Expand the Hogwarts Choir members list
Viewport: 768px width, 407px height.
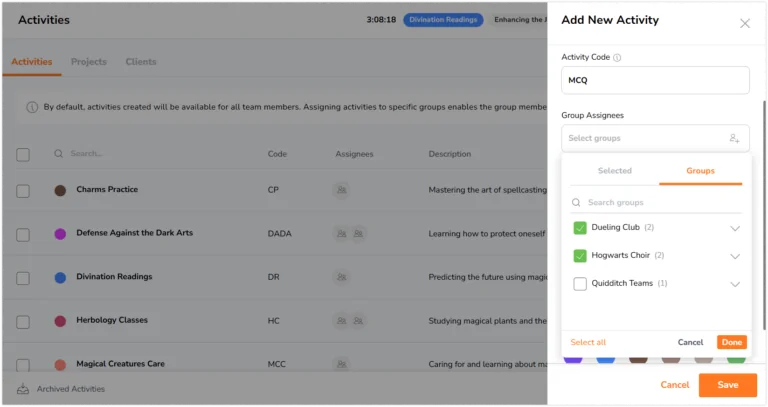(x=735, y=256)
